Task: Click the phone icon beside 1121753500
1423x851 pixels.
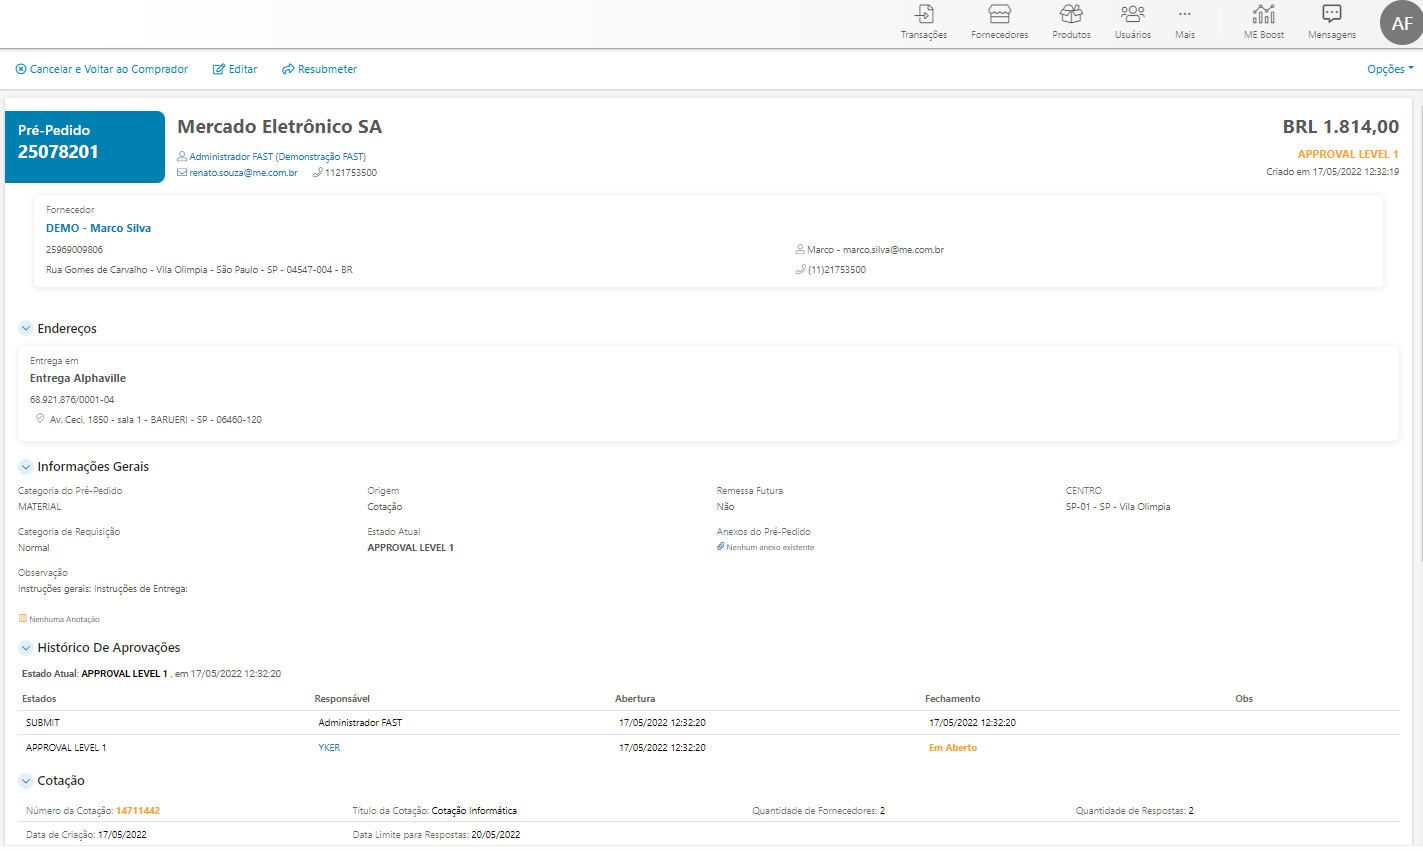Action: (x=317, y=172)
